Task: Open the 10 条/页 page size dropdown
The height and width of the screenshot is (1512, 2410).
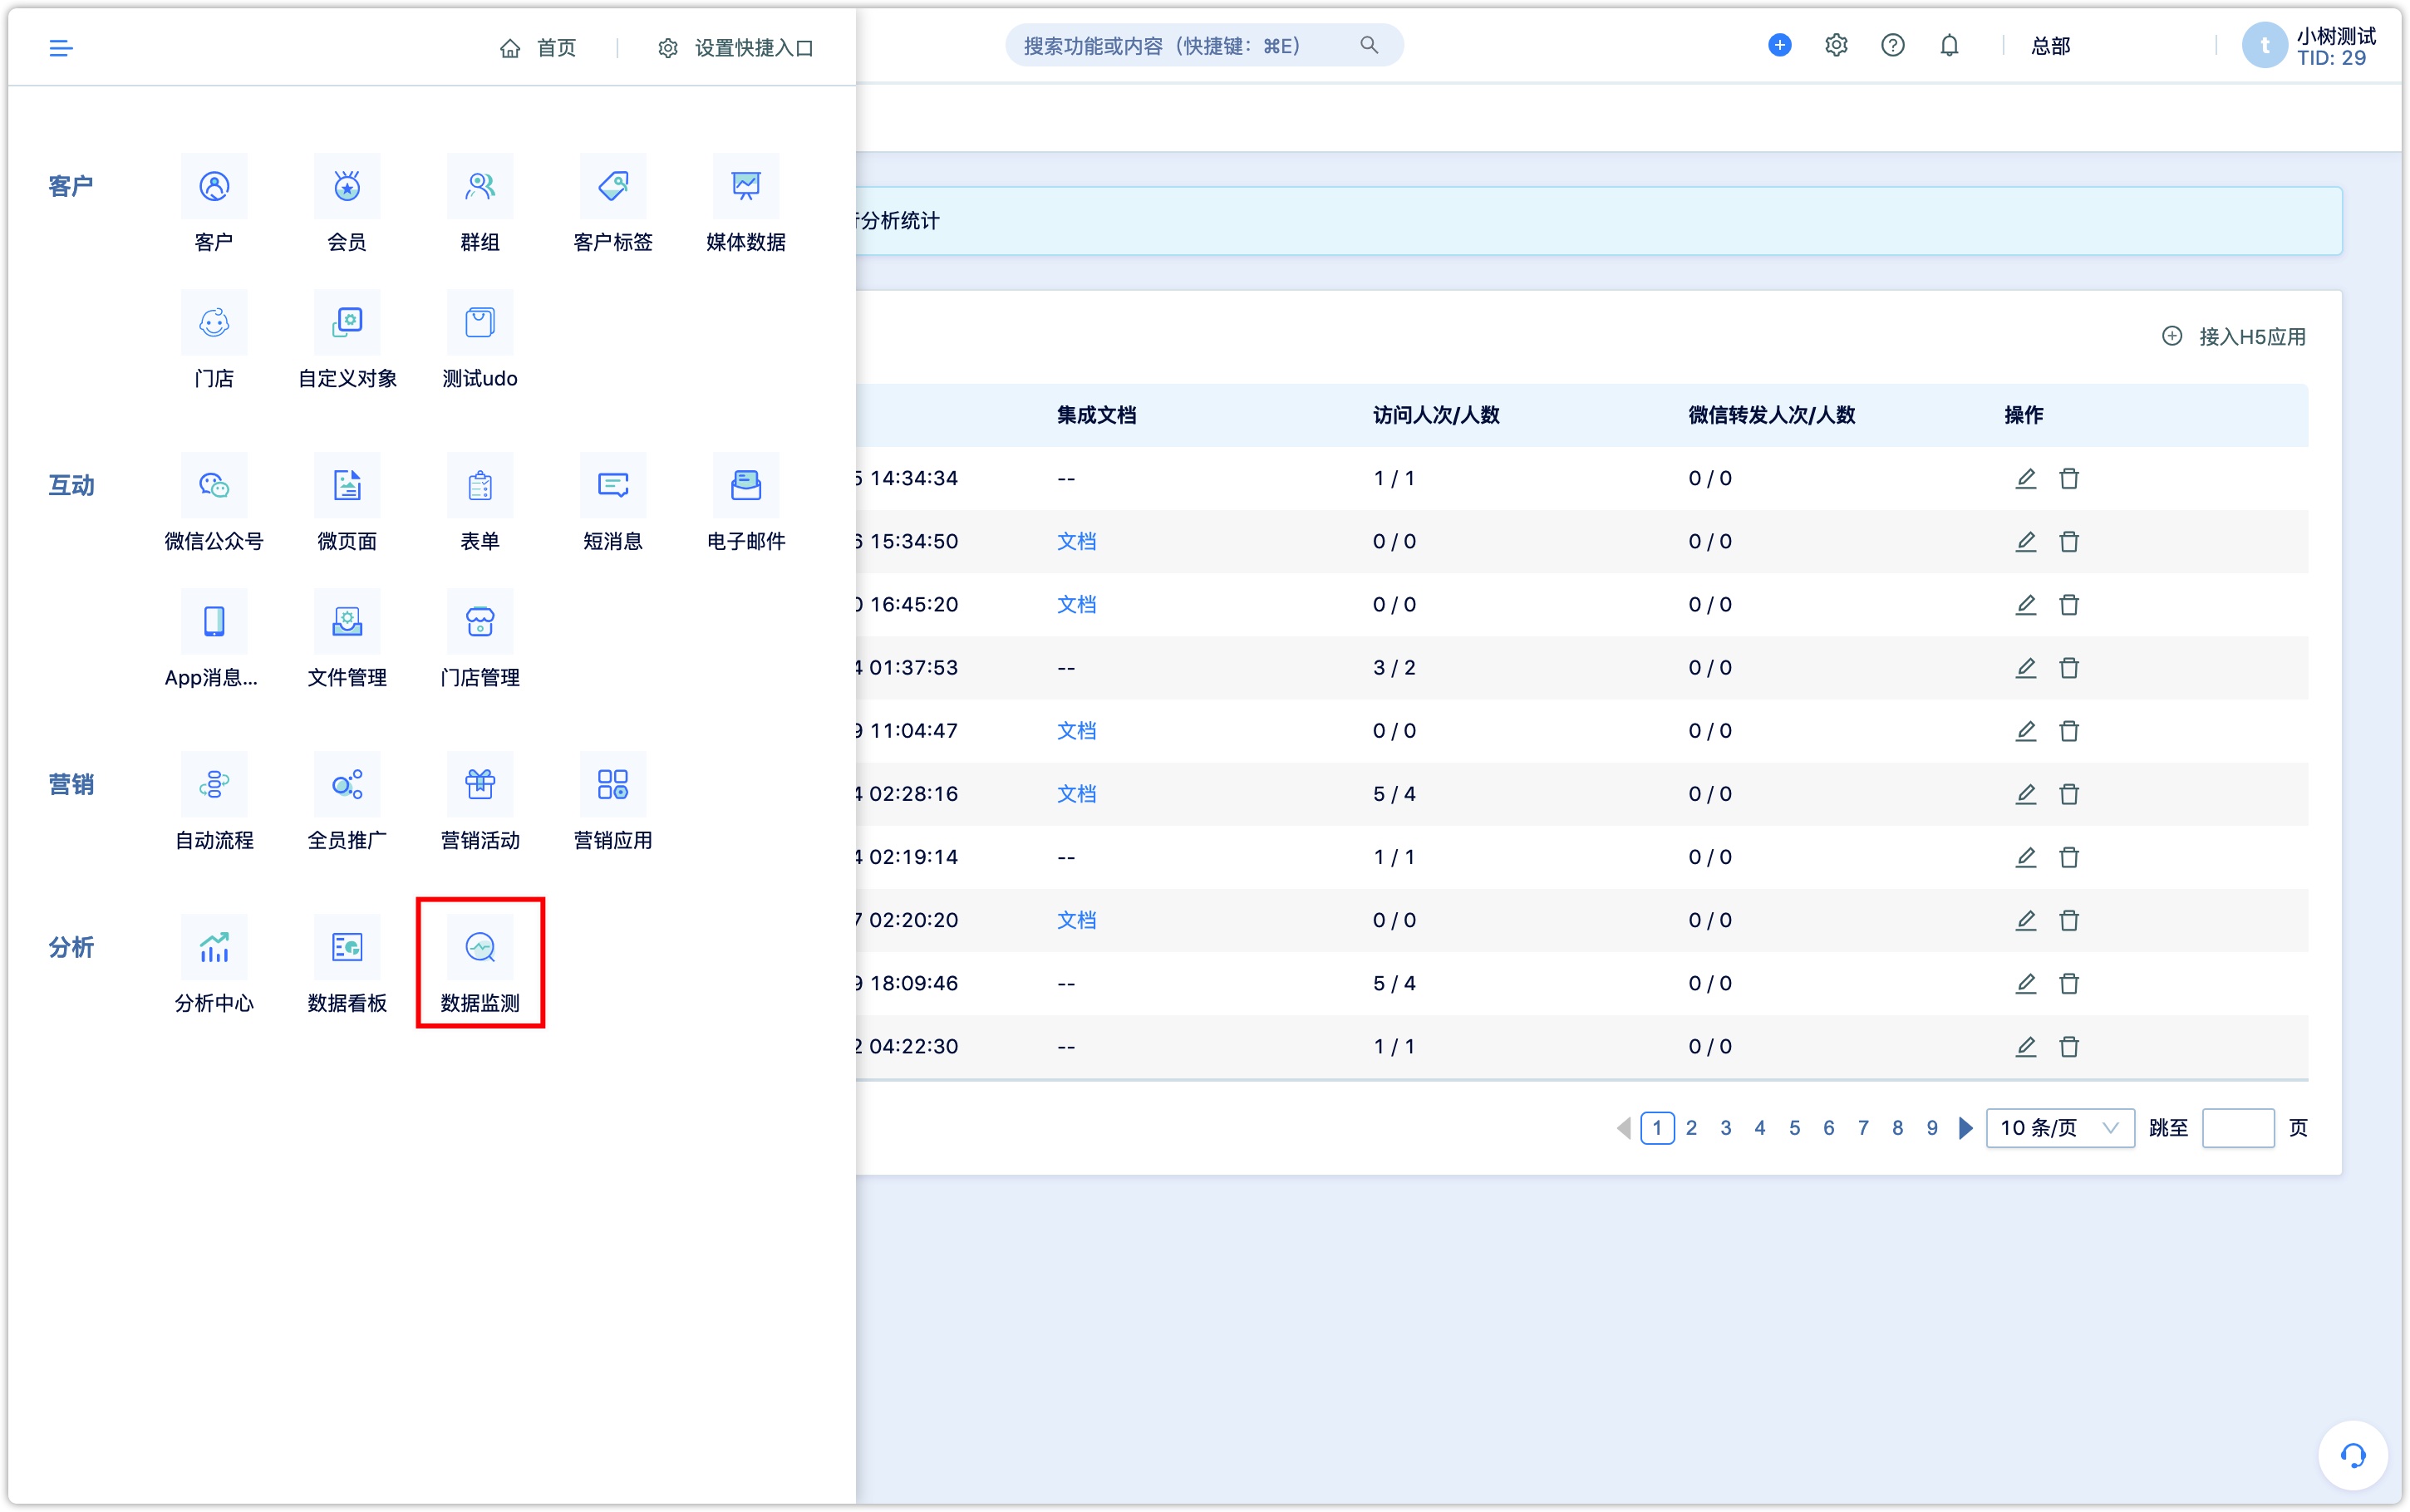Action: [x=2060, y=1128]
